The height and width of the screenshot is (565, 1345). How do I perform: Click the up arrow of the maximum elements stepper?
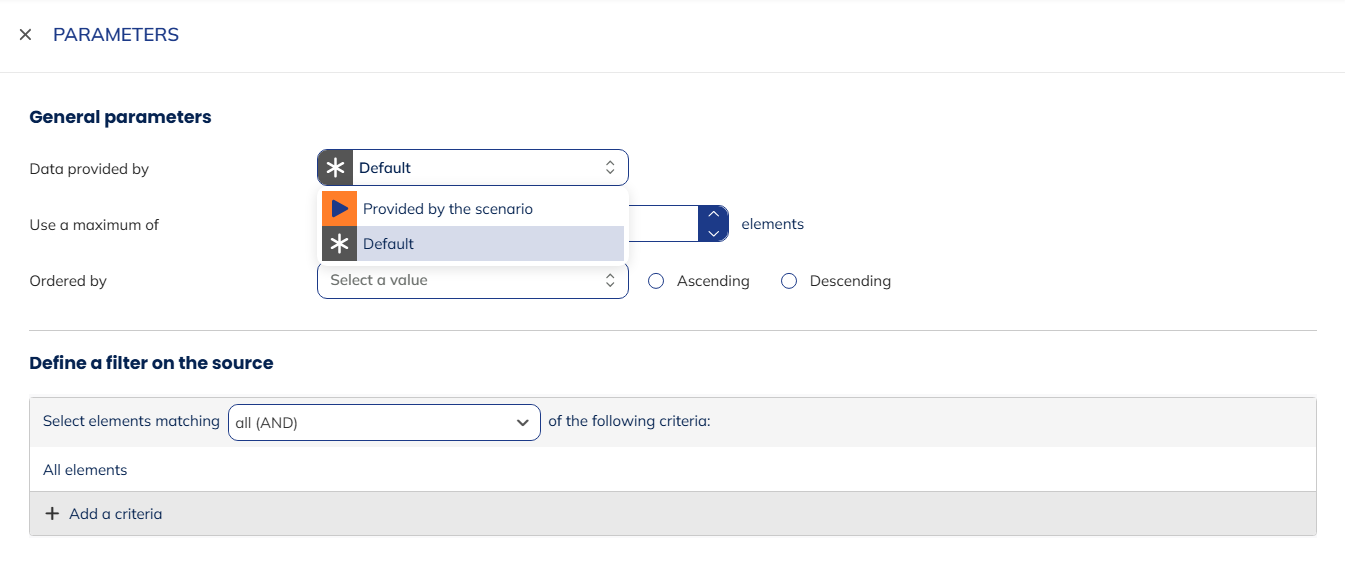[712, 214]
